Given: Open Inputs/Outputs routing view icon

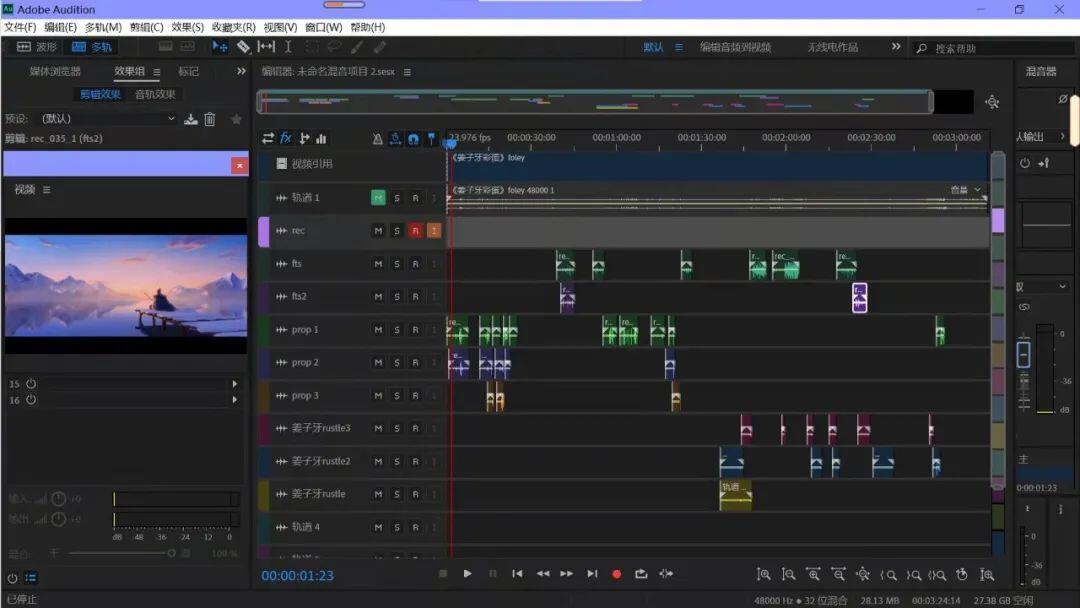Looking at the screenshot, I should tap(268, 138).
